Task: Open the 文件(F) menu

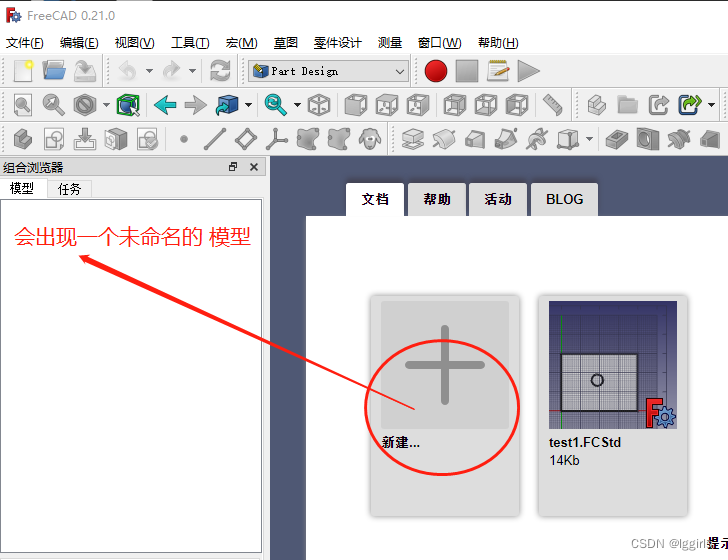Action: pyautogui.click(x=25, y=43)
